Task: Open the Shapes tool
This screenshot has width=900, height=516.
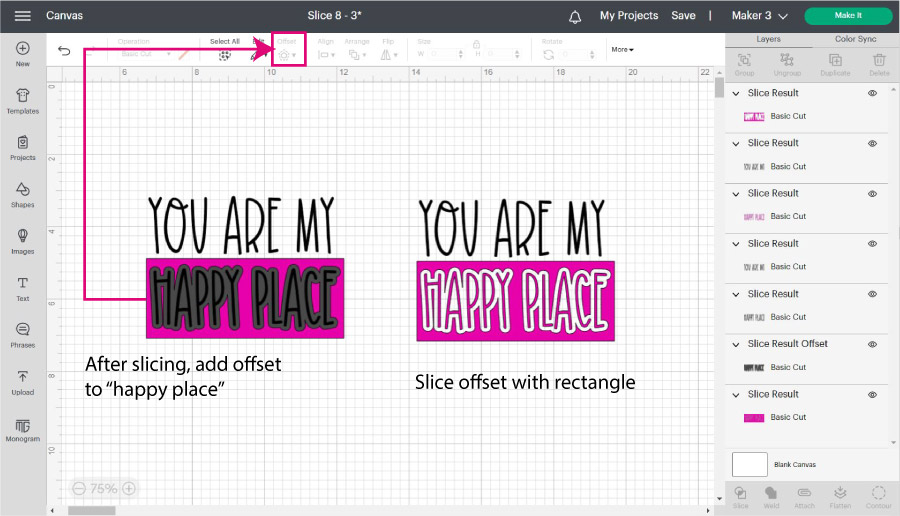Action: click(x=22, y=195)
